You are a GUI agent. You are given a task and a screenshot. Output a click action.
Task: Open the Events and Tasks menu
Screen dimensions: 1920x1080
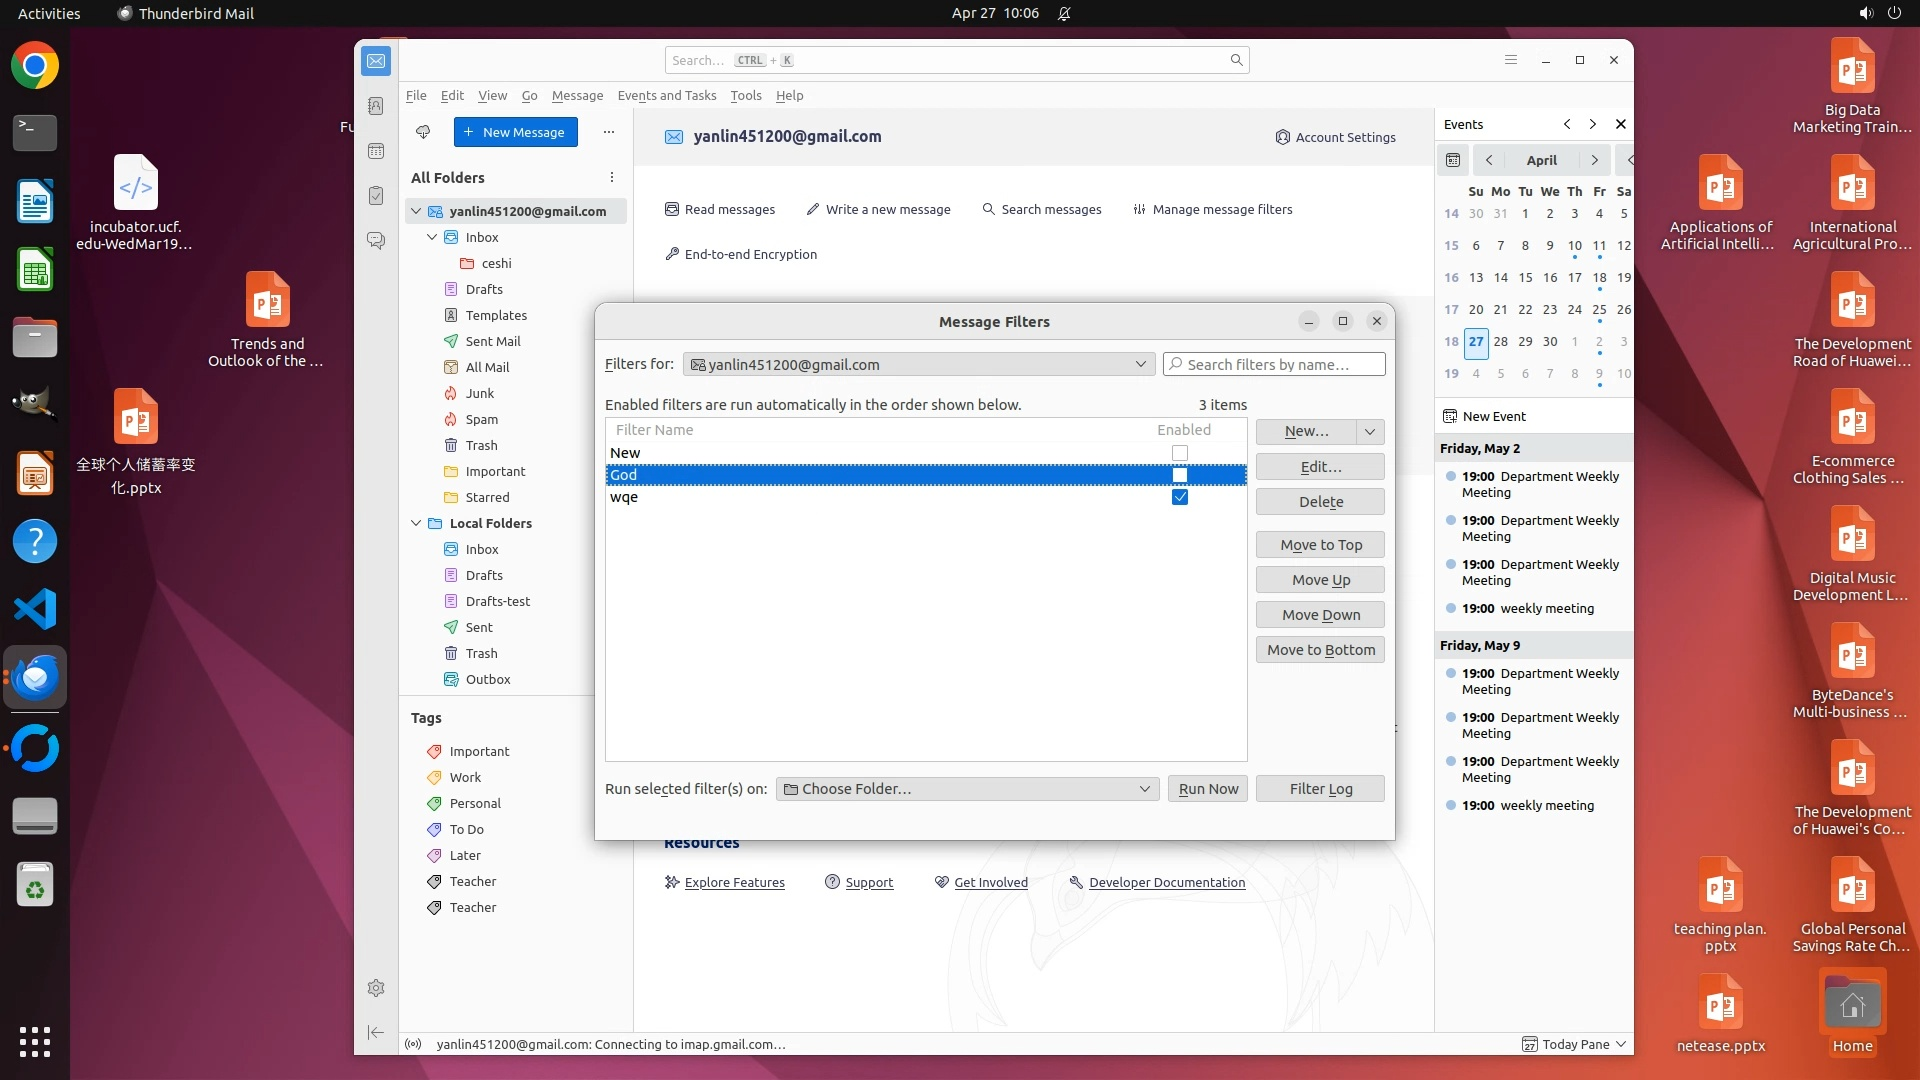tap(666, 95)
